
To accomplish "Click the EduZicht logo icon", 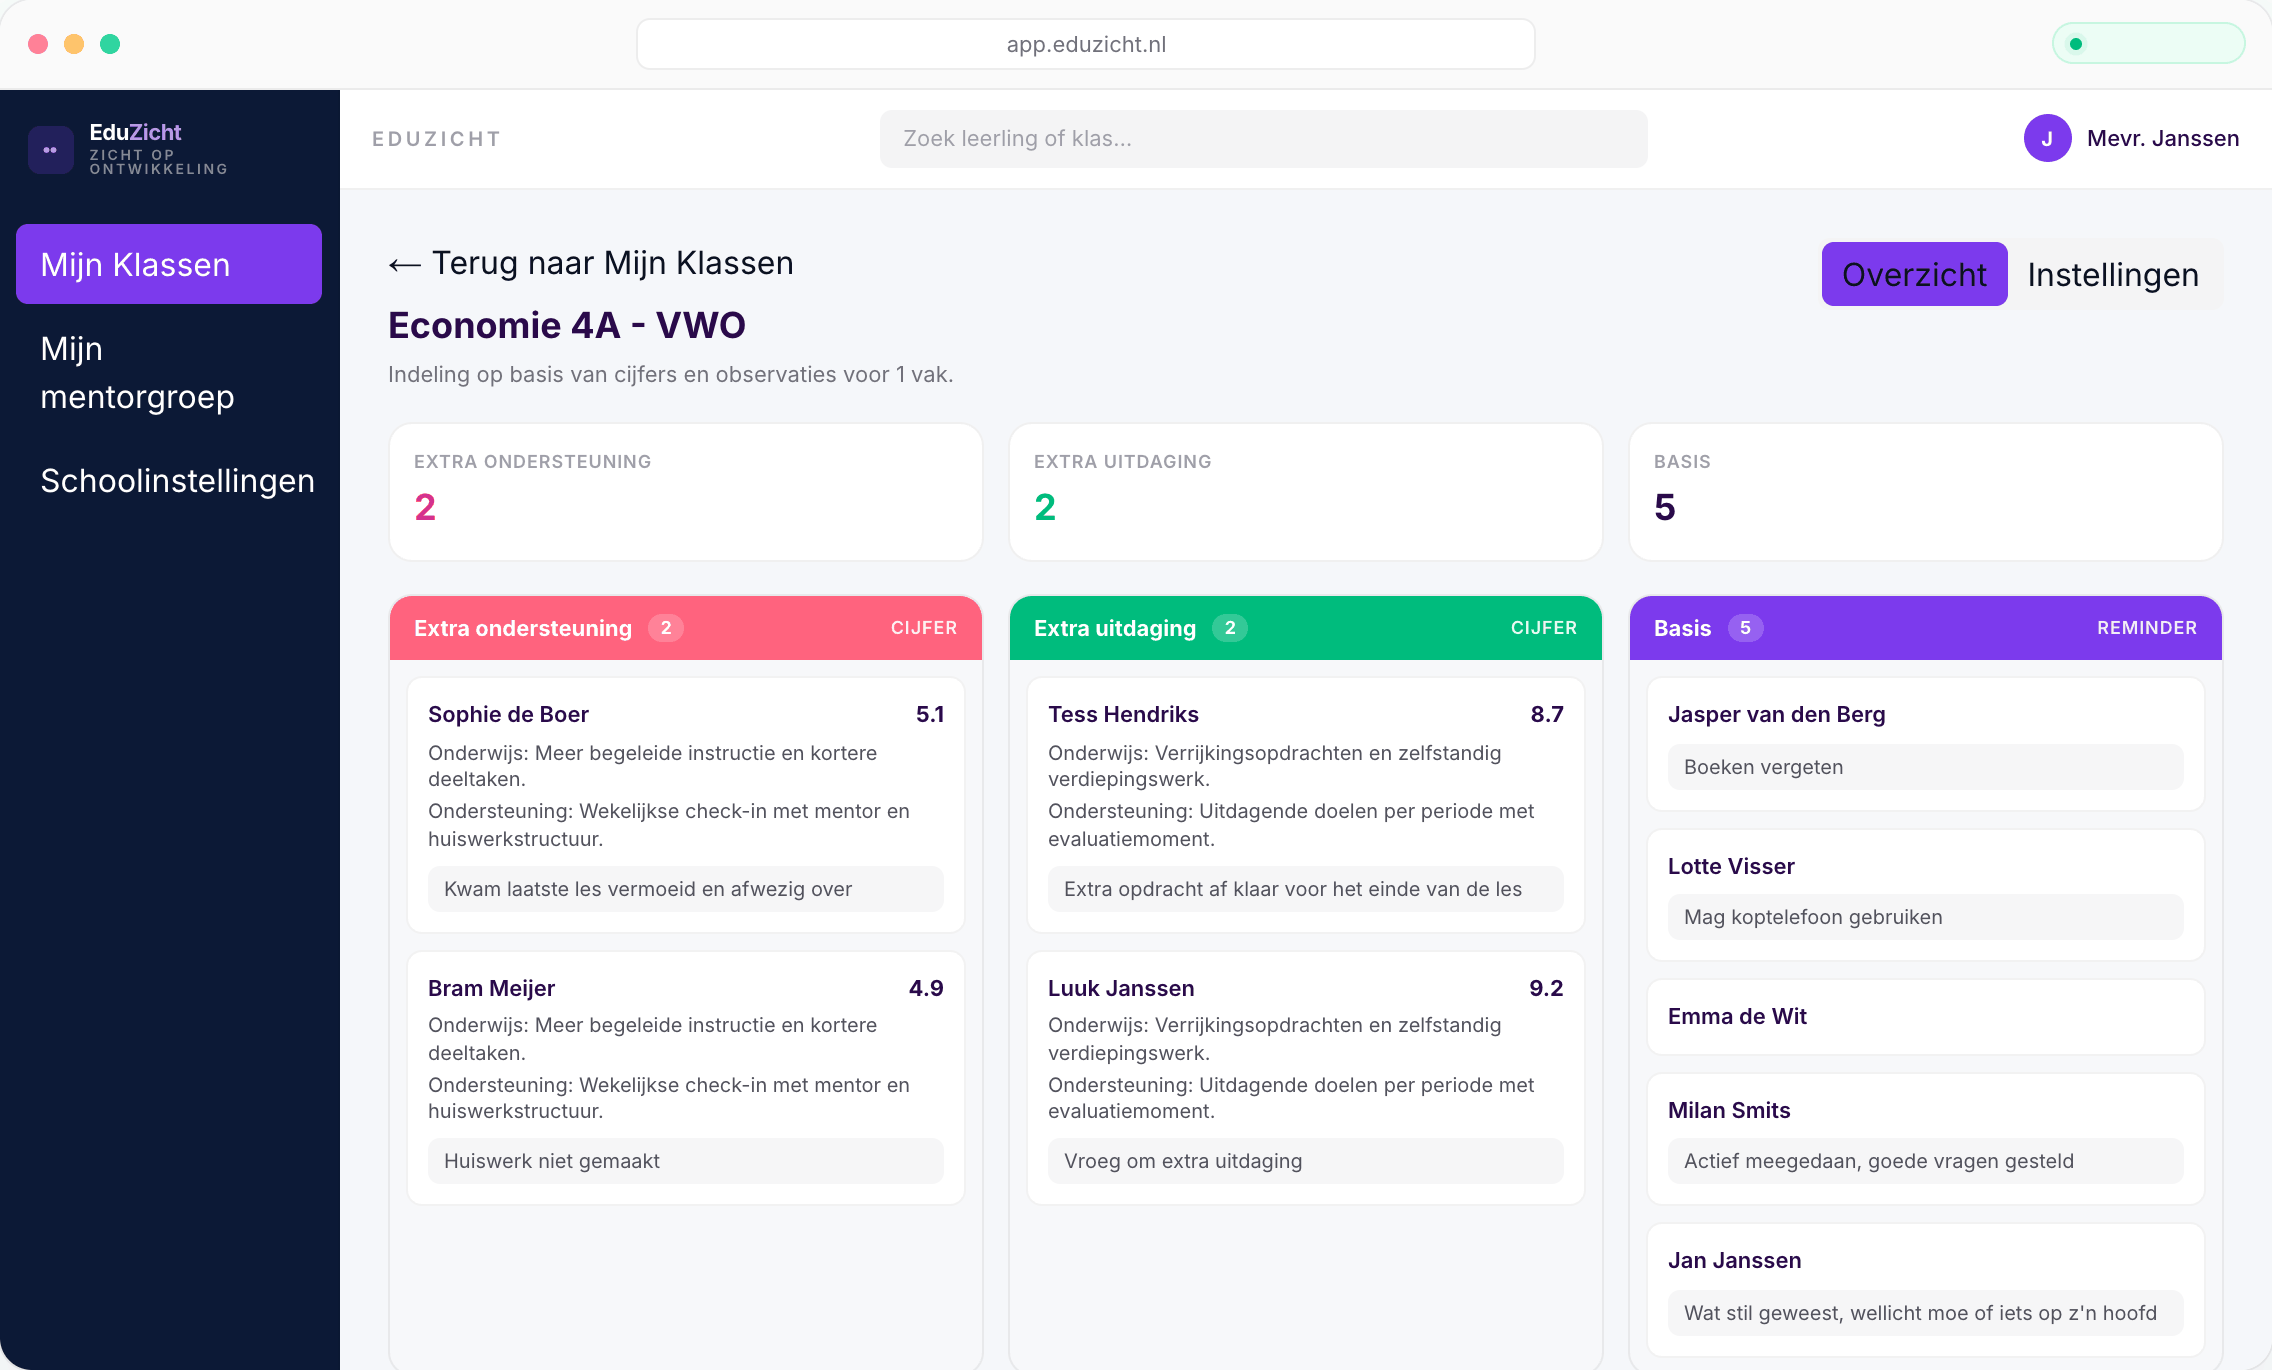I will coord(50,150).
